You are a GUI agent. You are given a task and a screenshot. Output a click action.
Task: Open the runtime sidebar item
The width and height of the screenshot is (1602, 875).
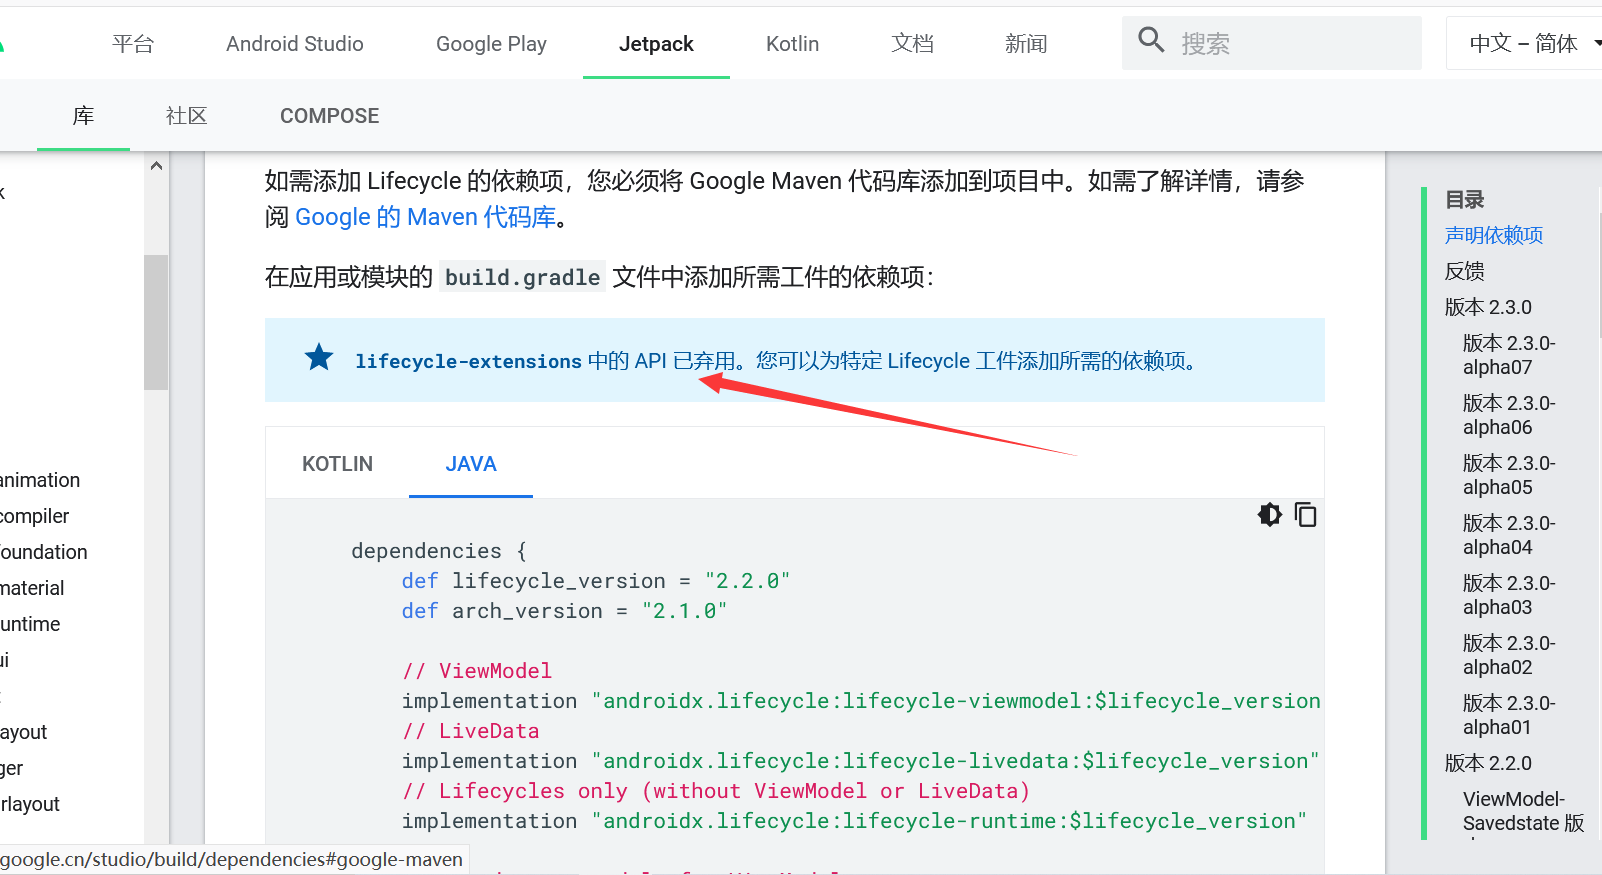pyautogui.click(x=30, y=624)
